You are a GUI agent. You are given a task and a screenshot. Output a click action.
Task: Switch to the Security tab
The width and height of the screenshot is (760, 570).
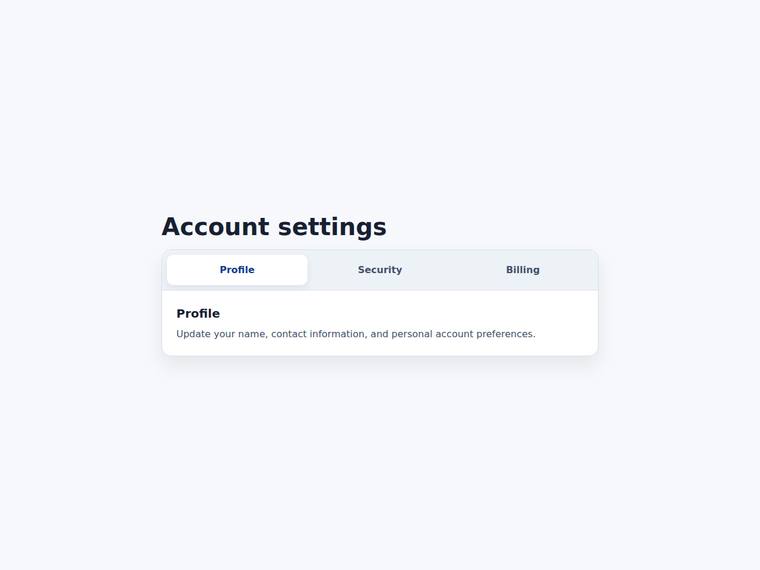tap(380, 270)
